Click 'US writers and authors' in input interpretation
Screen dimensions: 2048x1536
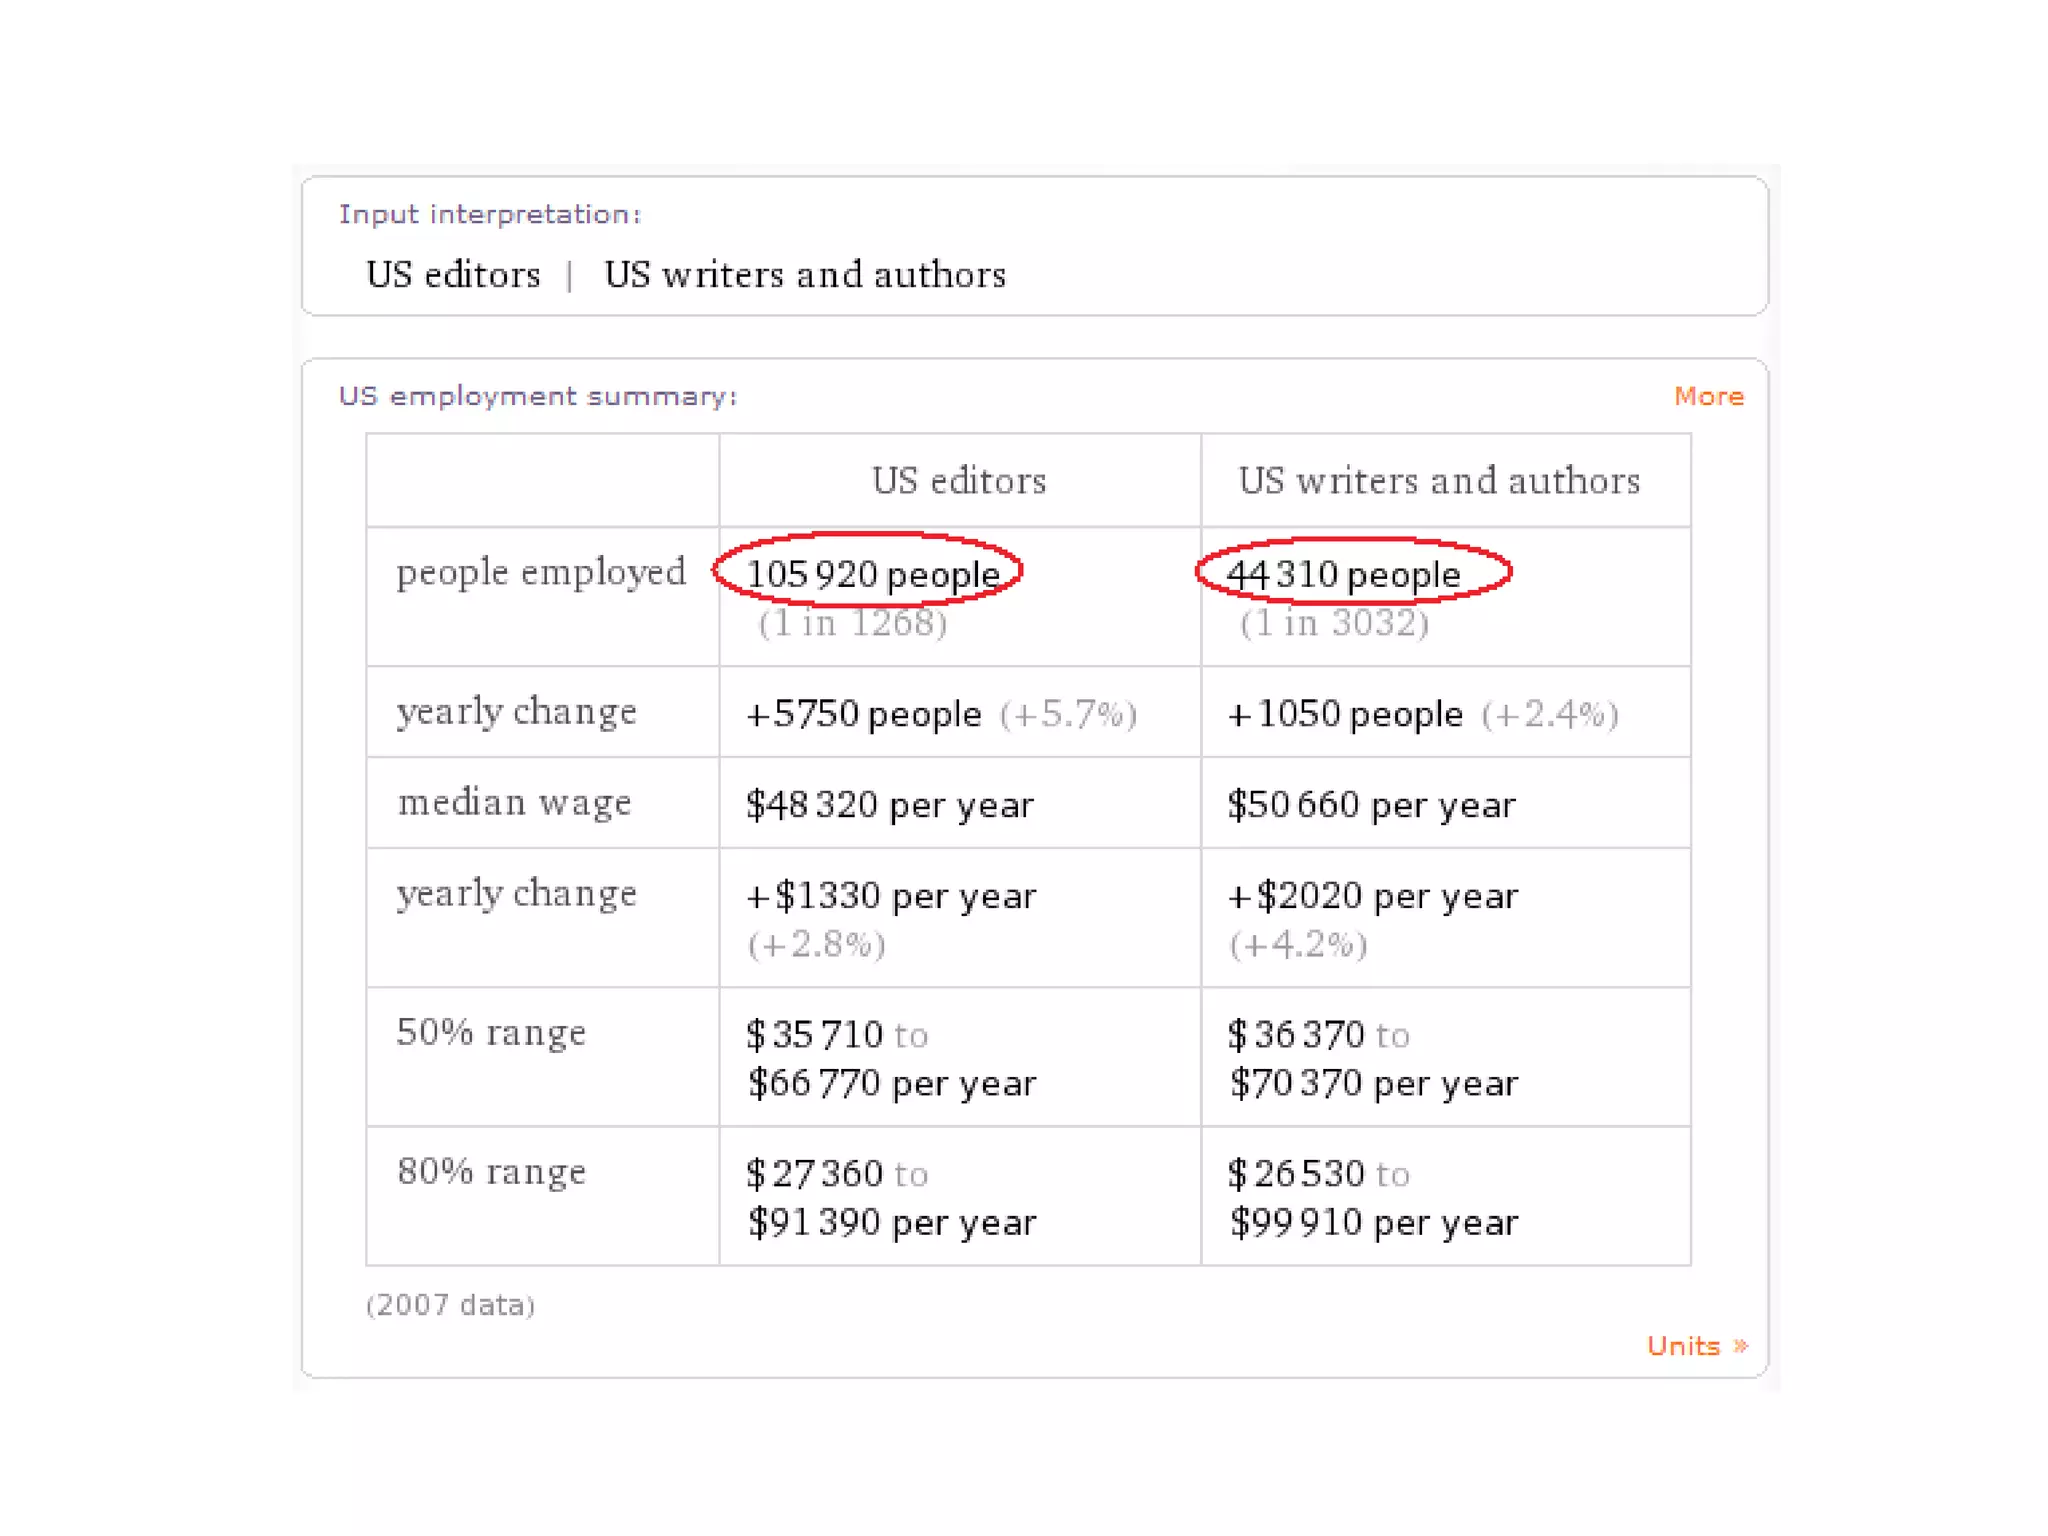pyautogui.click(x=805, y=274)
